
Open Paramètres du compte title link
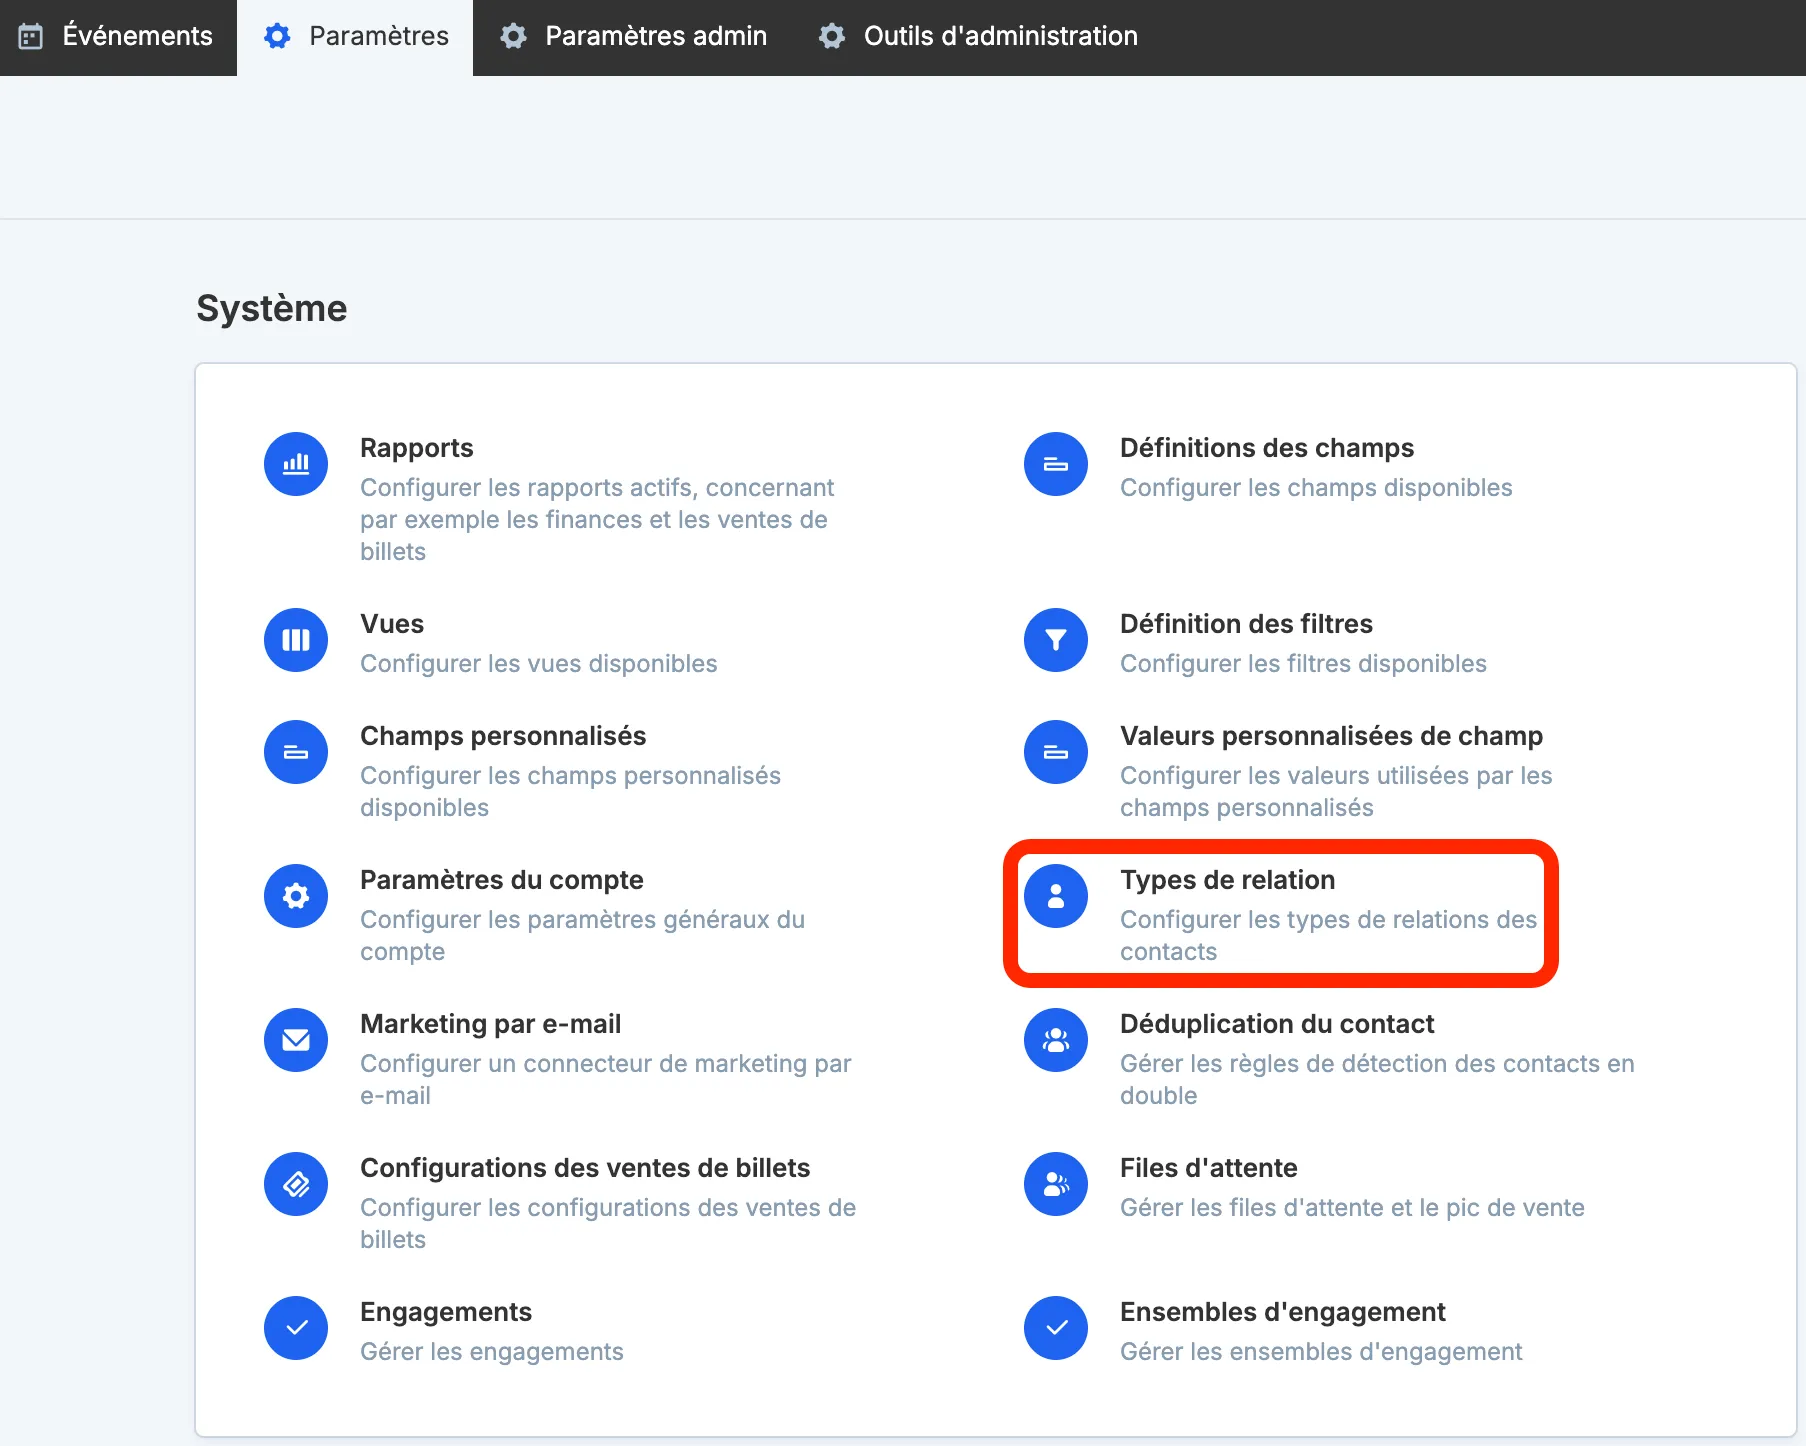[502, 880]
